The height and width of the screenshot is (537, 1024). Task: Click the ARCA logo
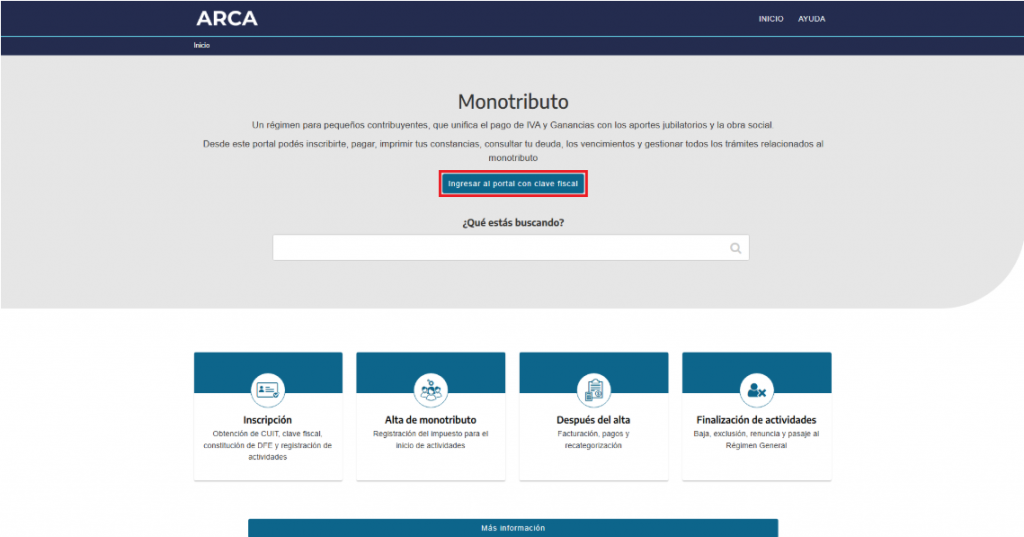[227, 18]
